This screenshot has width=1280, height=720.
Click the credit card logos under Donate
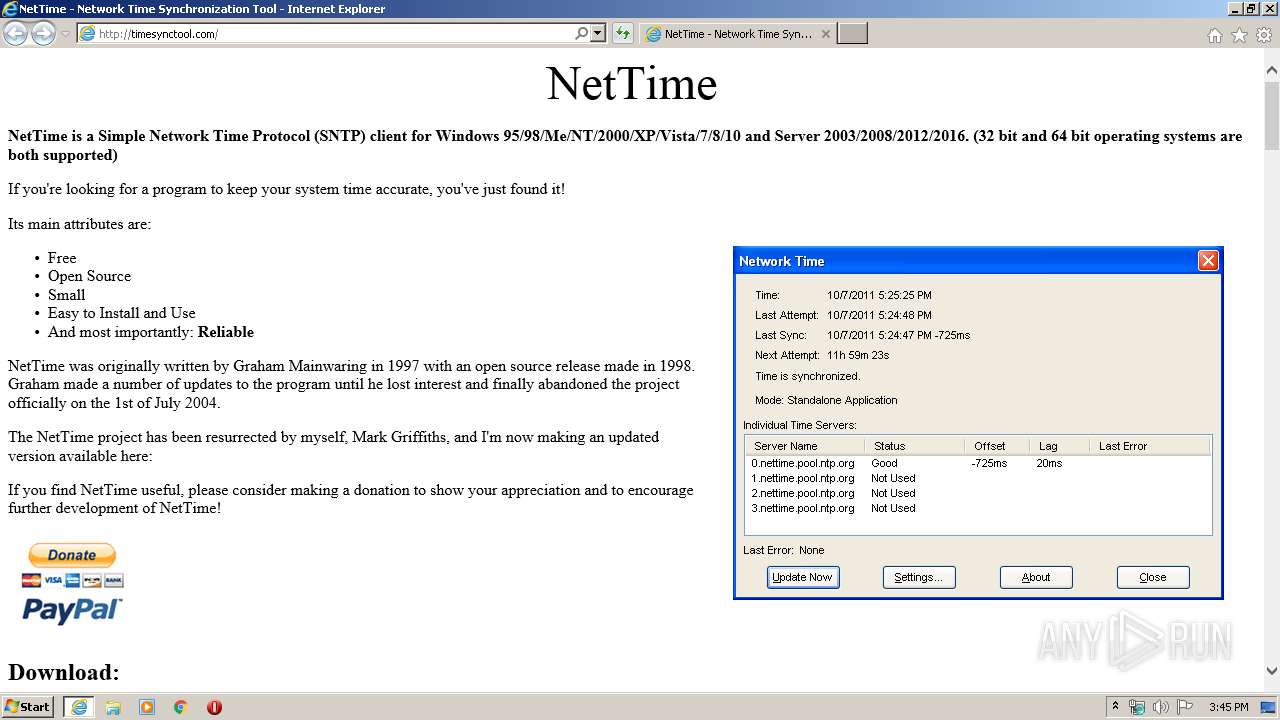[72, 580]
